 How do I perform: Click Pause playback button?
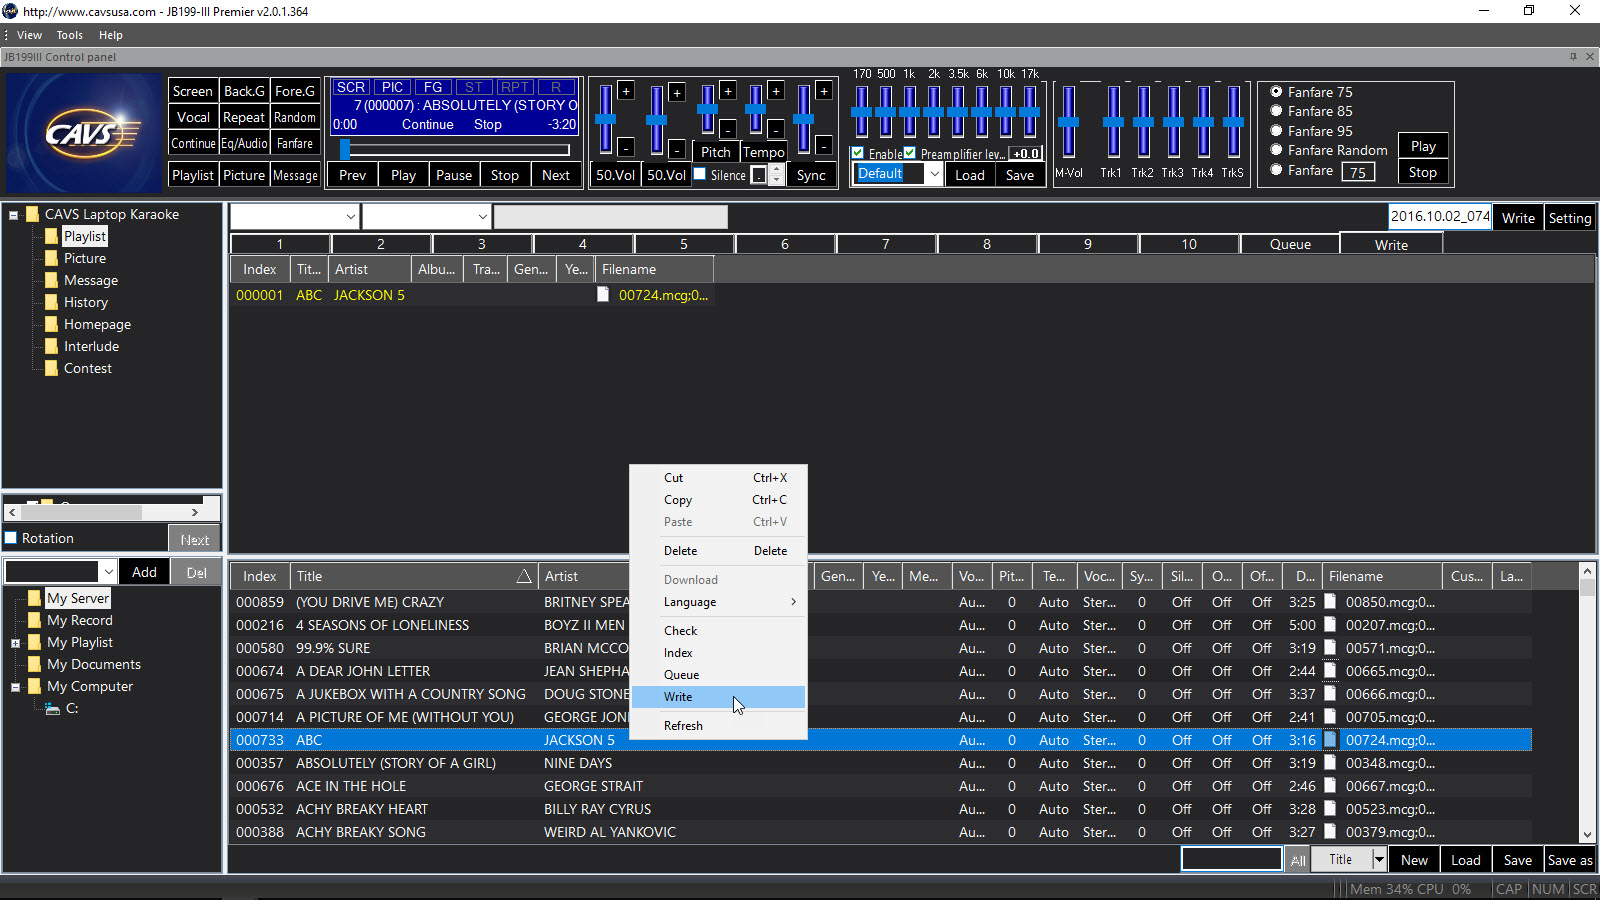tap(454, 175)
